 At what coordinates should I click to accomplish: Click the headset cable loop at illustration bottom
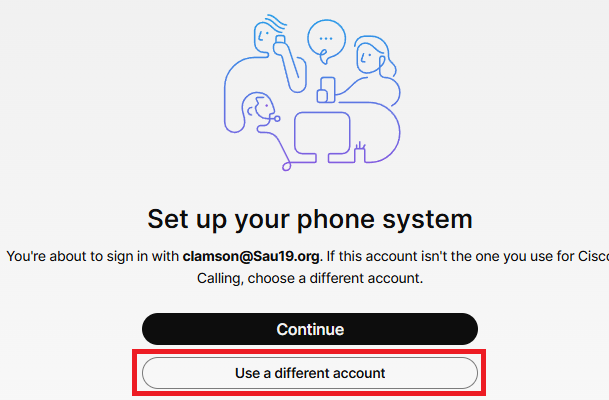click(x=286, y=166)
